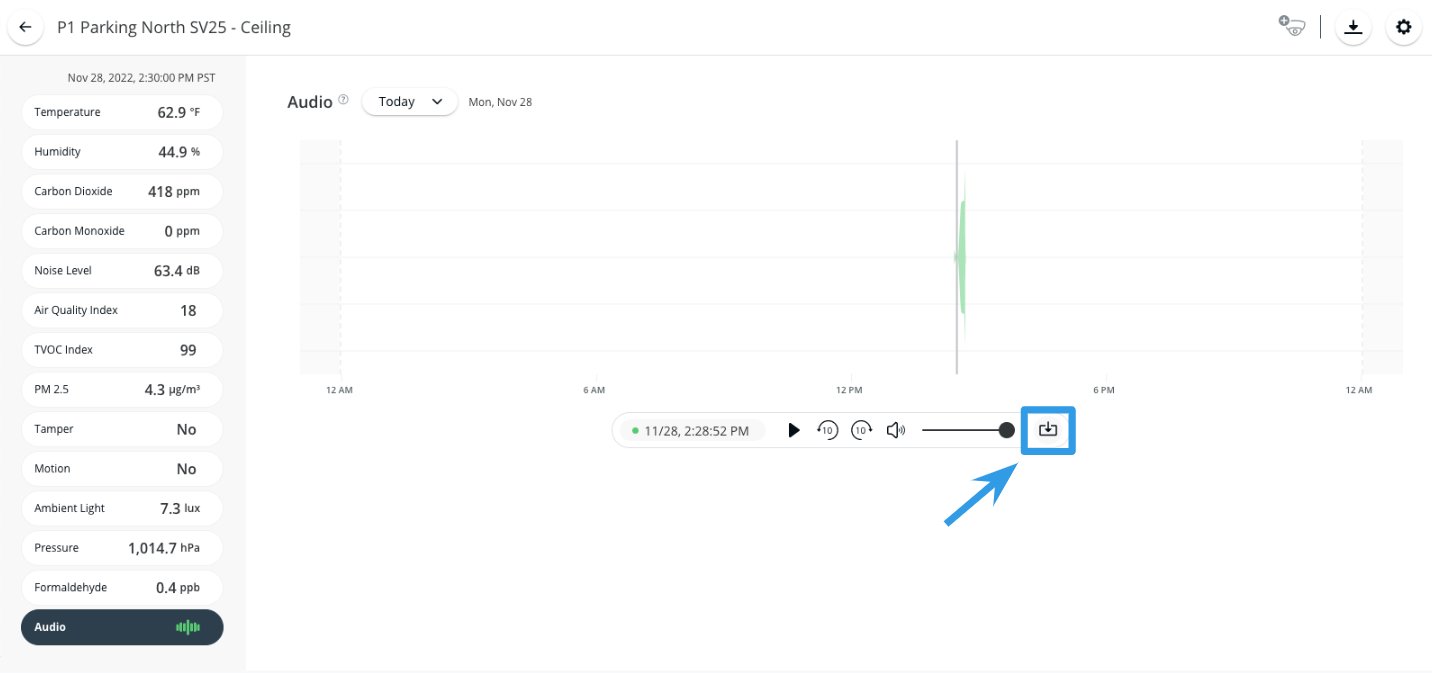The width and height of the screenshot is (1432, 673).
Task: Show the Noise Level graph
Action: tap(121, 270)
